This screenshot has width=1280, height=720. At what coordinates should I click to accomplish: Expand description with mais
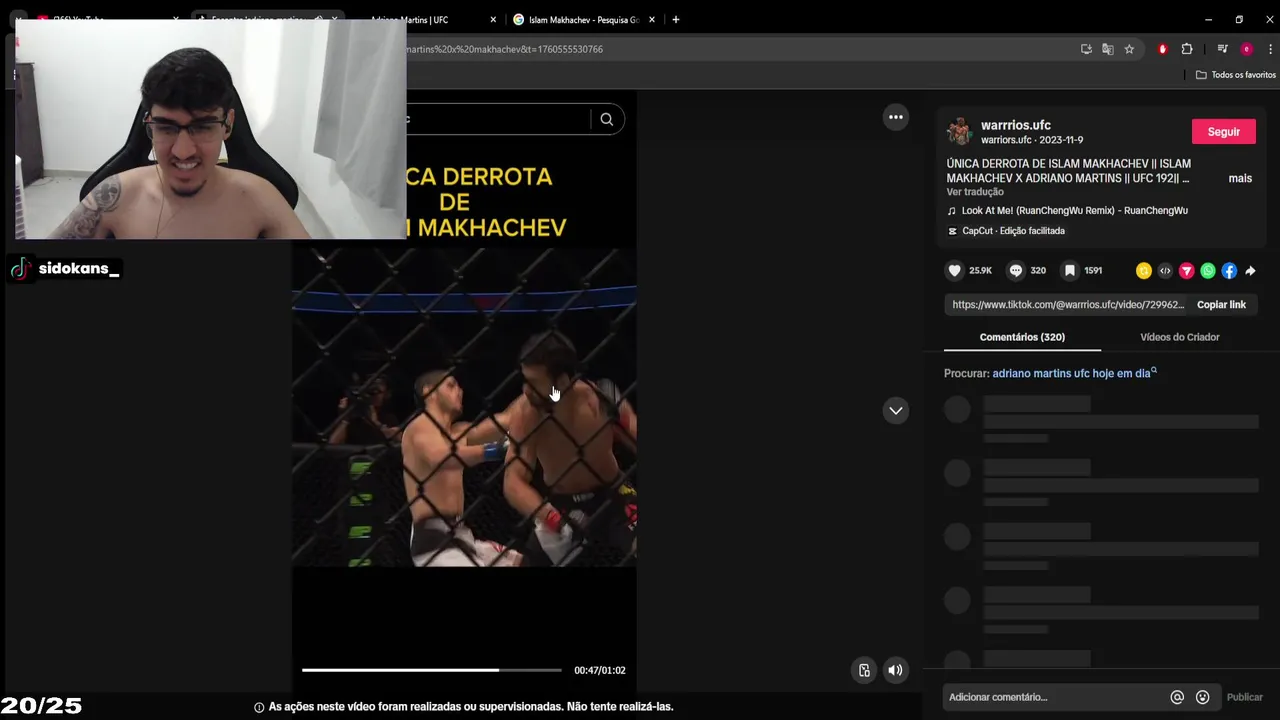[1240, 178]
